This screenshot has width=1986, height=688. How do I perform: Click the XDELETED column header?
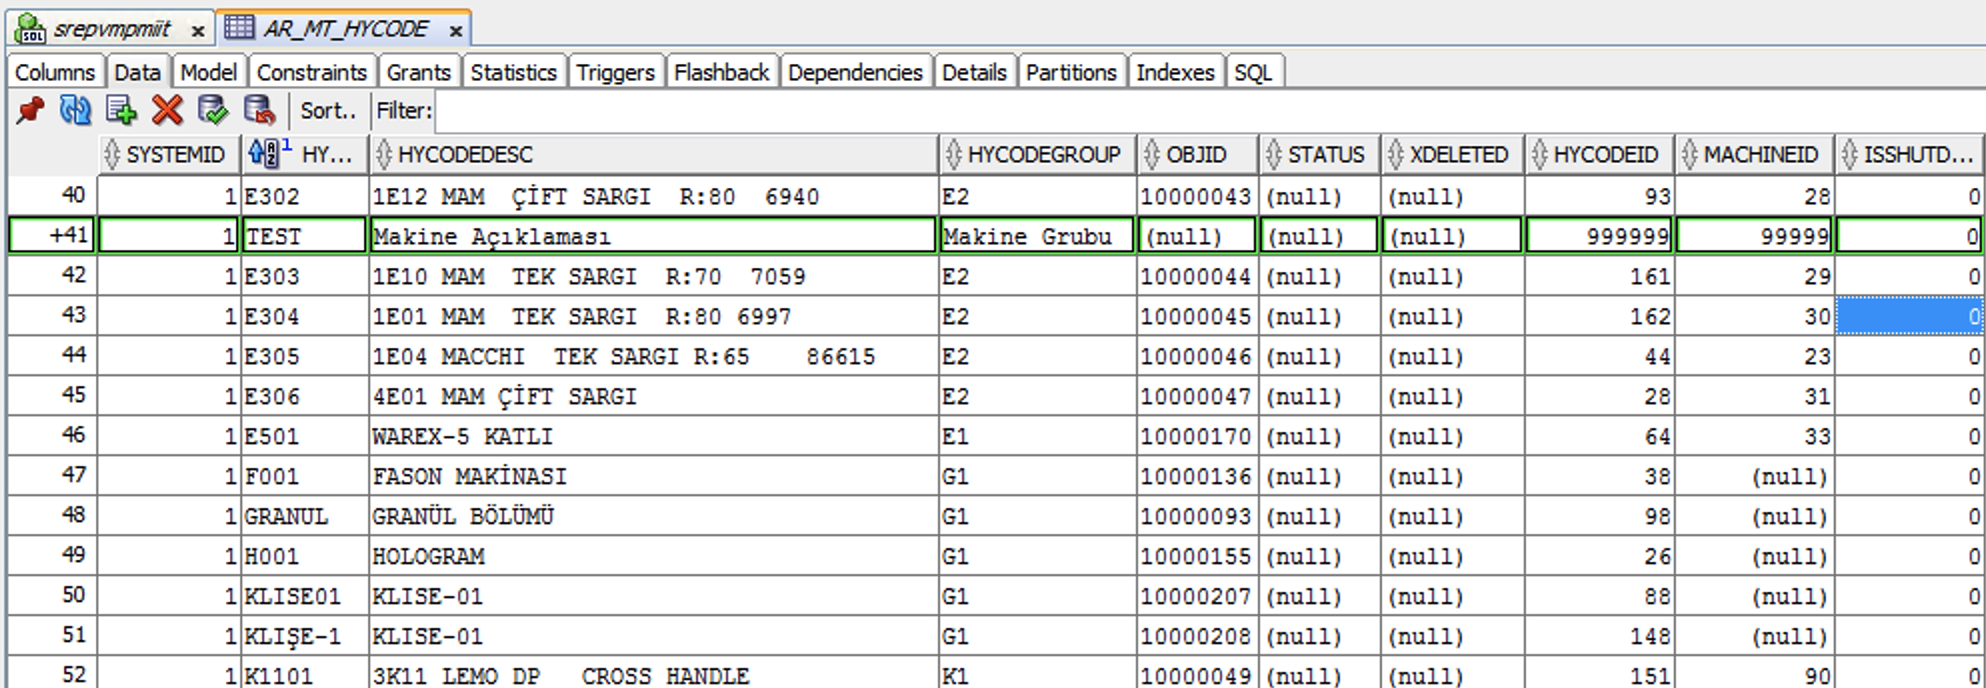[x=1452, y=155]
